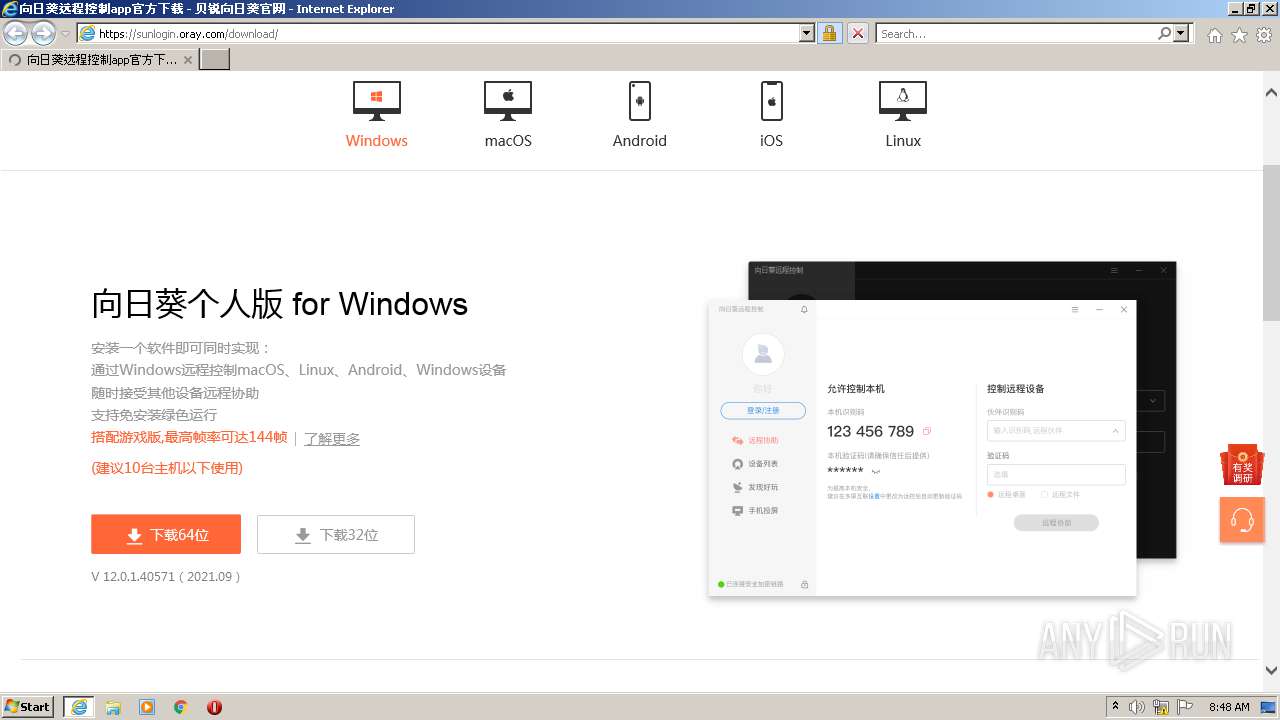Viewport: 1280px width, 720px height.
Task: Open recent pages dropdown arrow
Action: pos(65,34)
